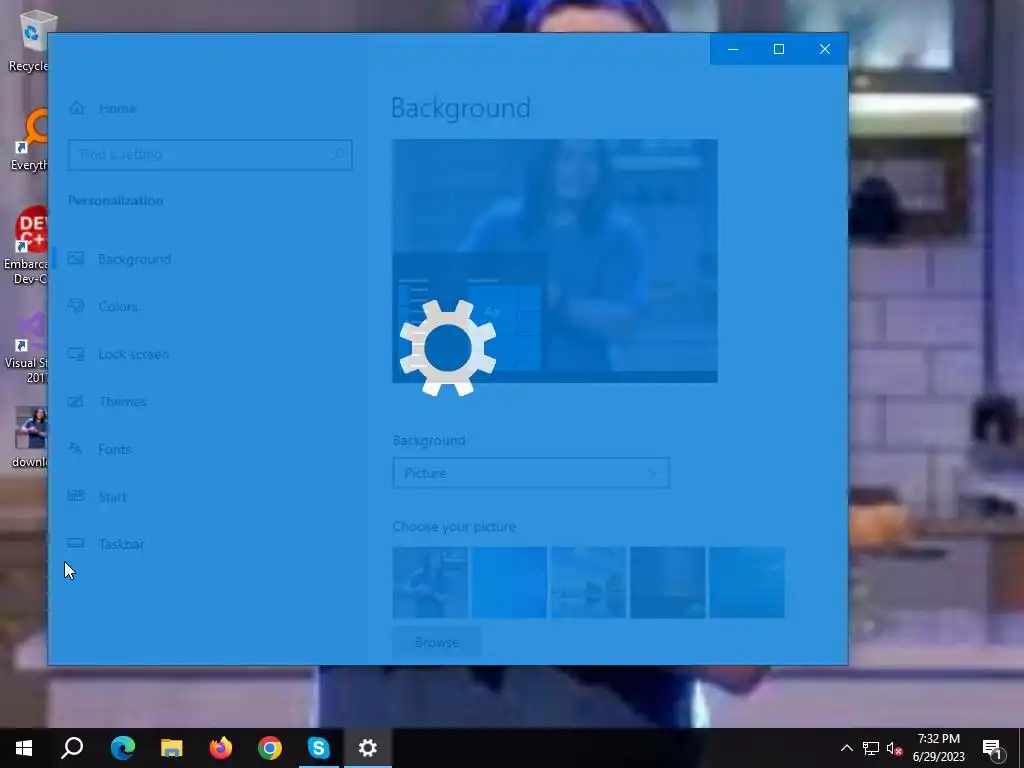Image resolution: width=1024 pixels, height=768 pixels.
Task: Select the Visual Studio desktop shortcut
Action: 27,348
